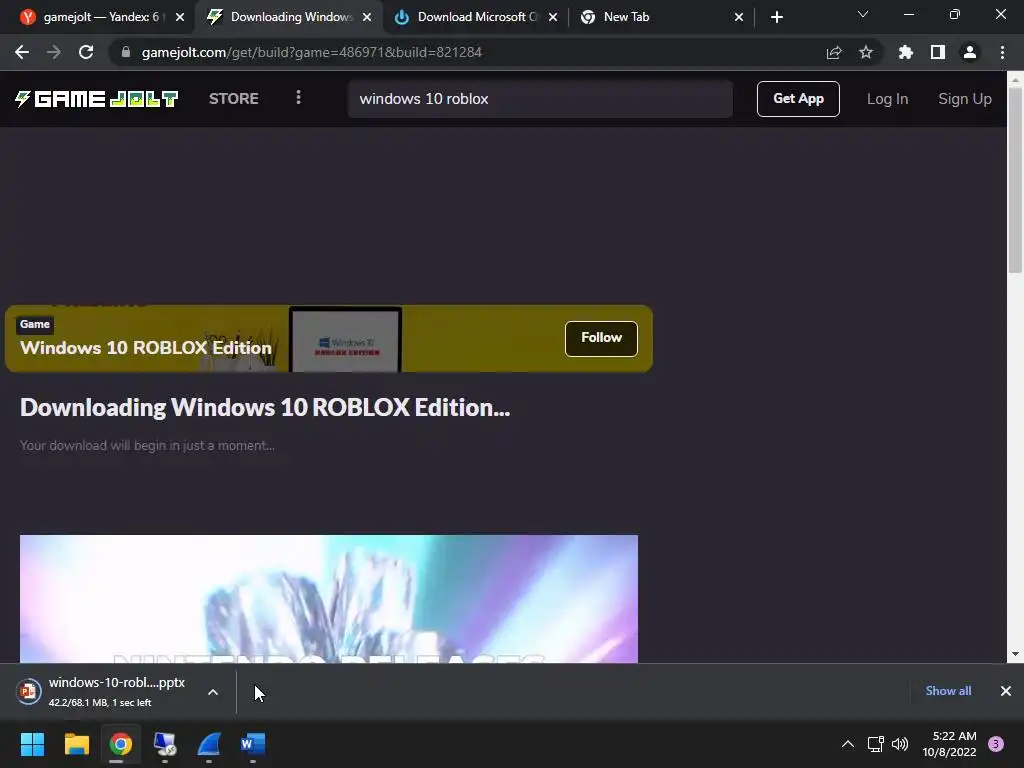The image size is (1024, 768).
Task: Click Show all downloads link
Action: tap(948, 691)
